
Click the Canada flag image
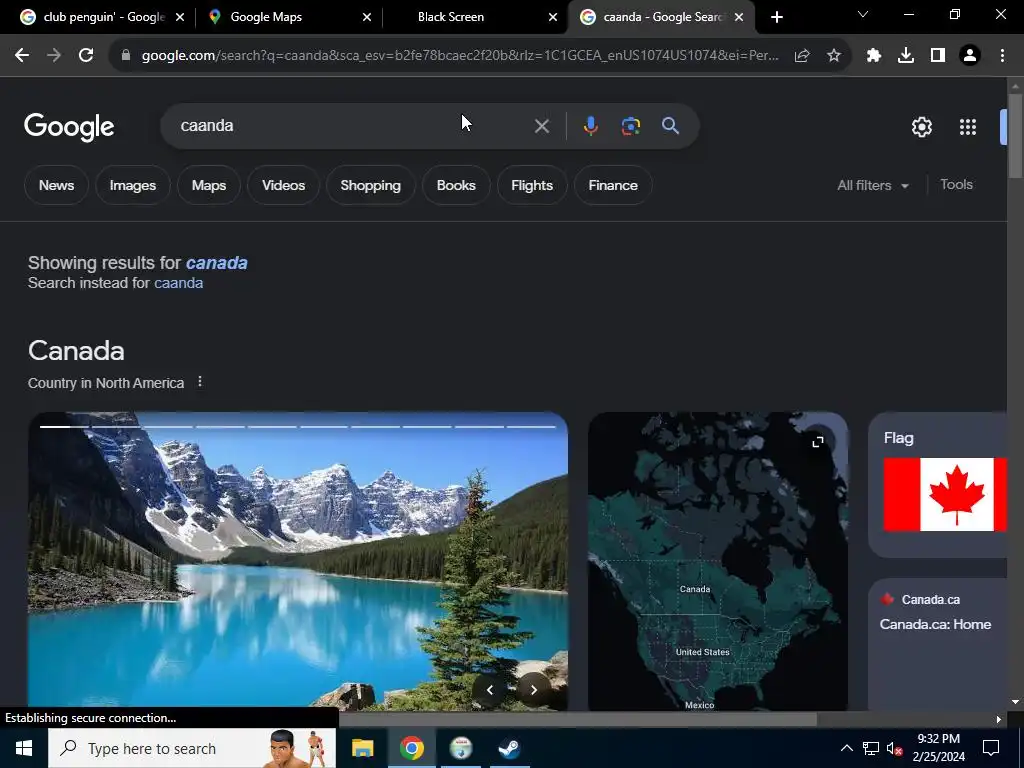point(945,494)
